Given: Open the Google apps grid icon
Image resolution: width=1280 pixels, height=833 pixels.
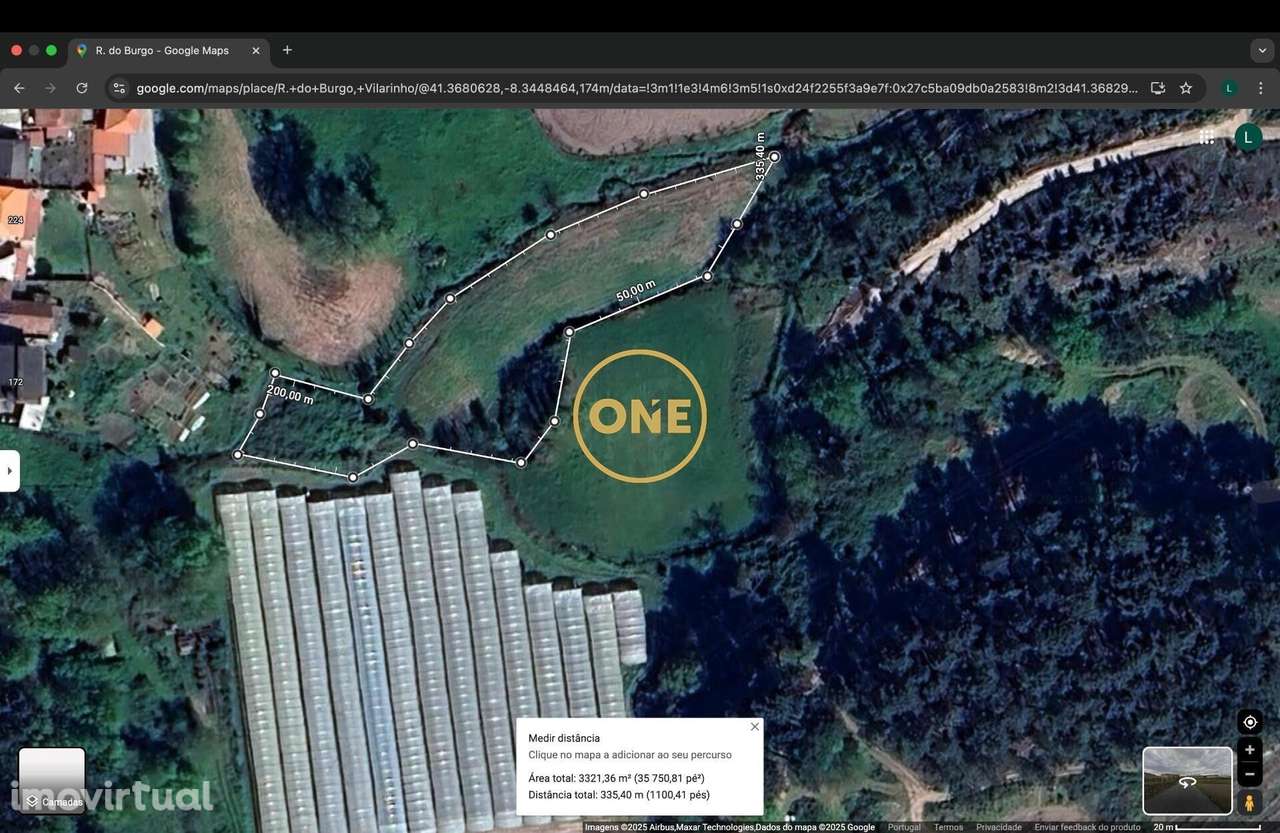Looking at the screenshot, I should click(x=1207, y=137).
